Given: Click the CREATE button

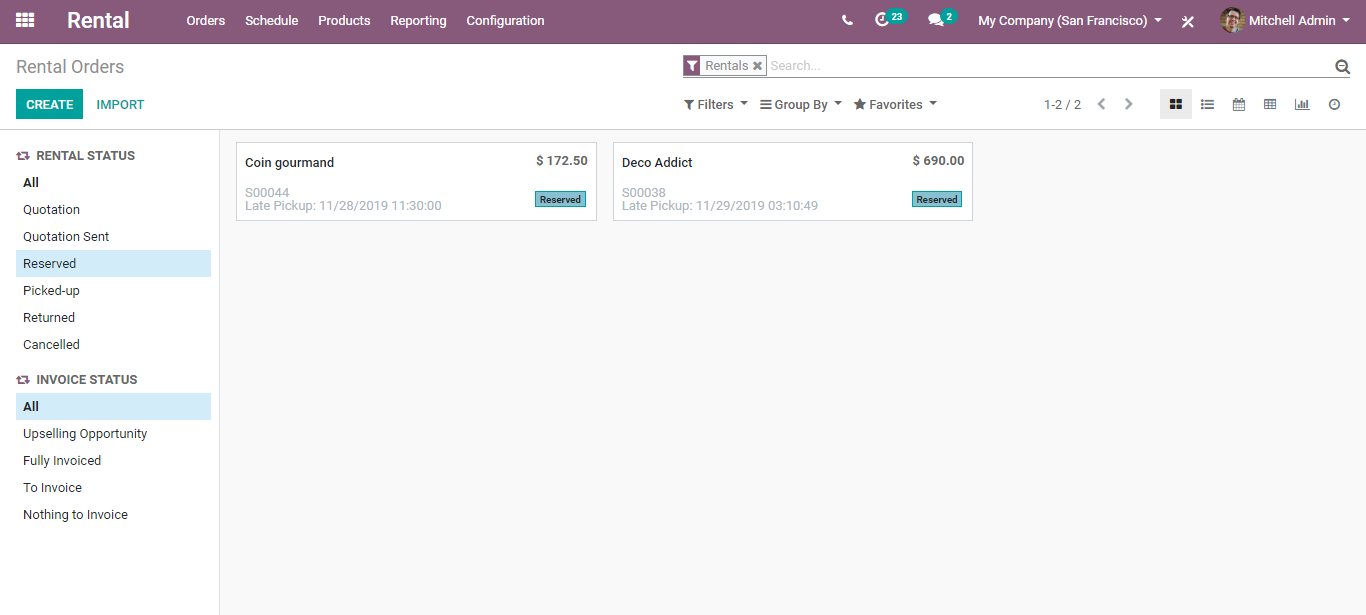Looking at the screenshot, I should tap(49, 104).
